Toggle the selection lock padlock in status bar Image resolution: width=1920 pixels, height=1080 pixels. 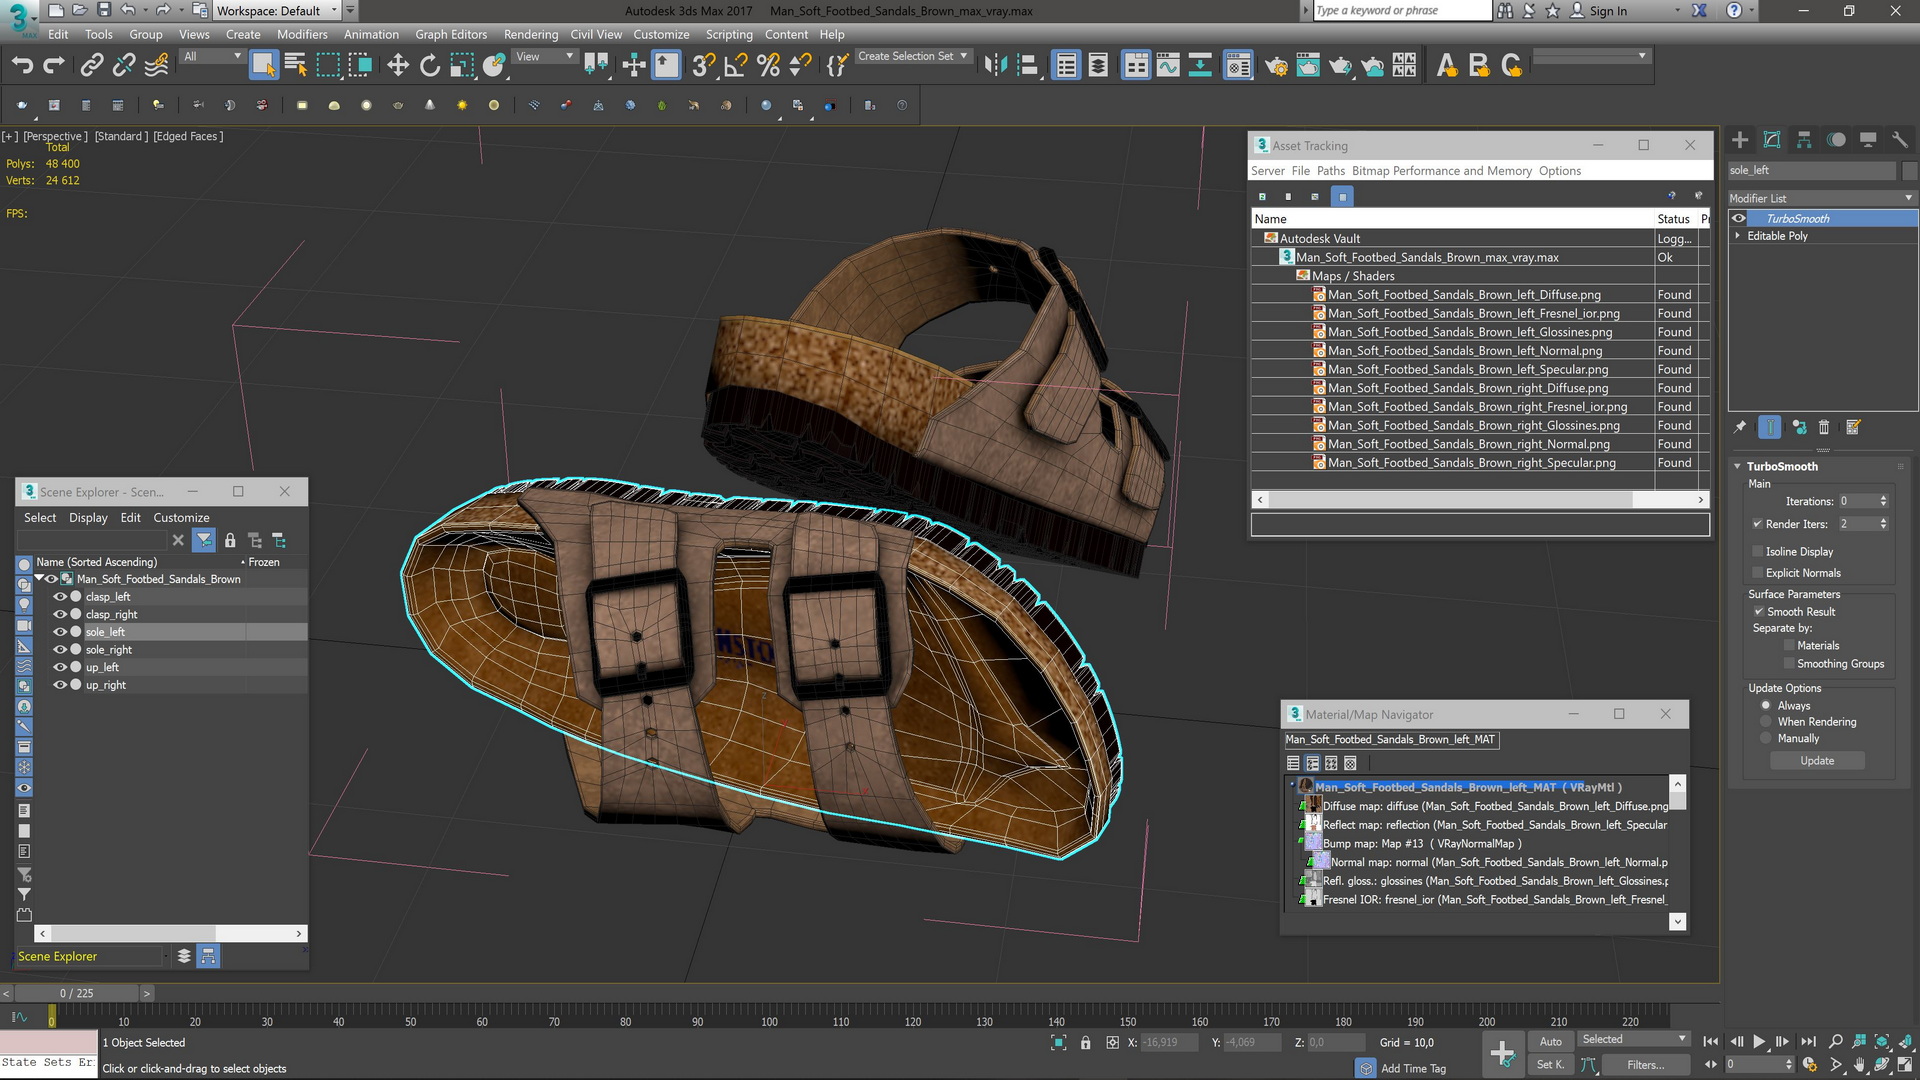[x=1085, y=1043]
